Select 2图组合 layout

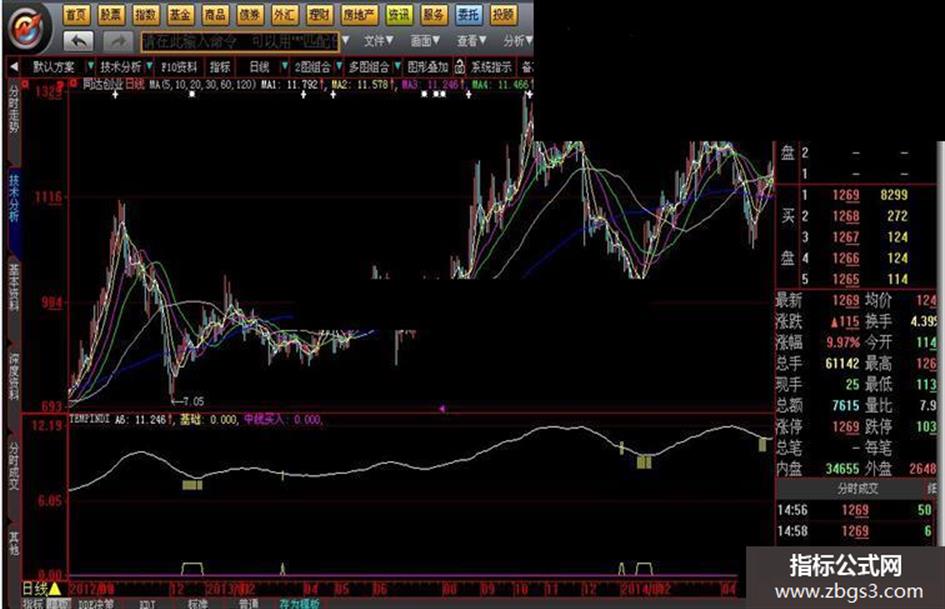[313, 67]
